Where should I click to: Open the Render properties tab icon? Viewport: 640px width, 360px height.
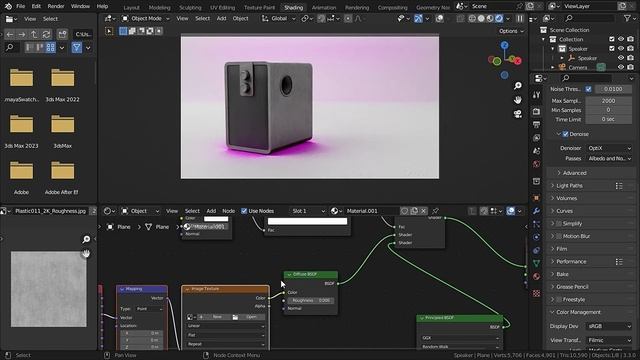tap(536, 111)
